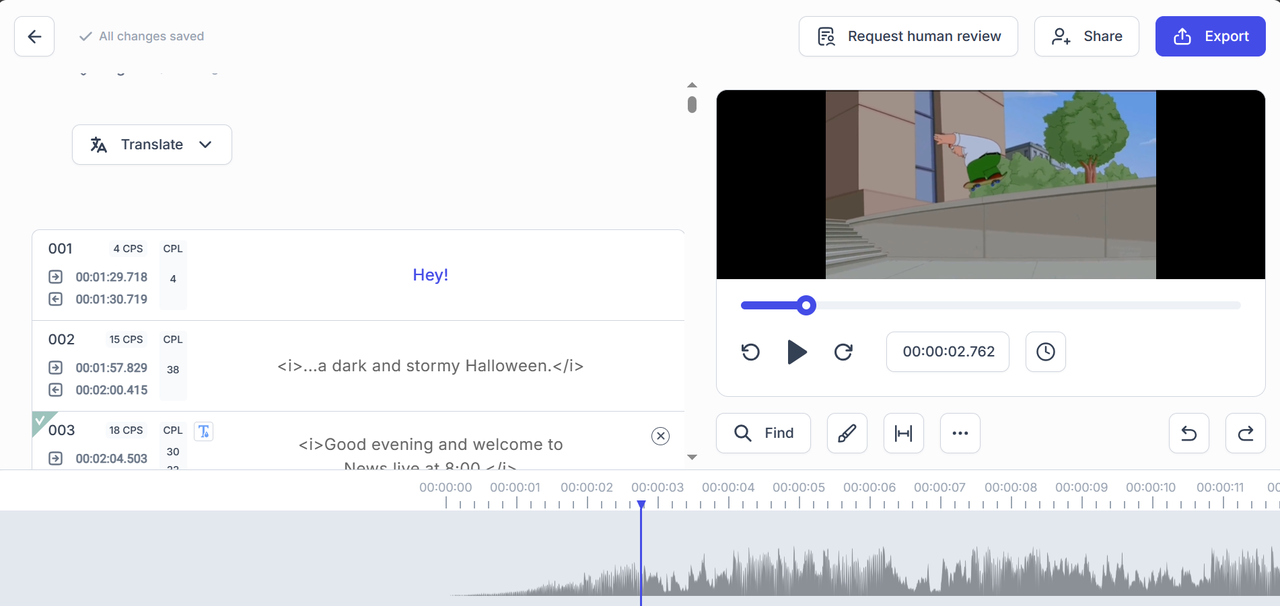Viewport: 1280px width, 606px height.
Task: Click the 'All changes saved' status
Action: (141, 36)
